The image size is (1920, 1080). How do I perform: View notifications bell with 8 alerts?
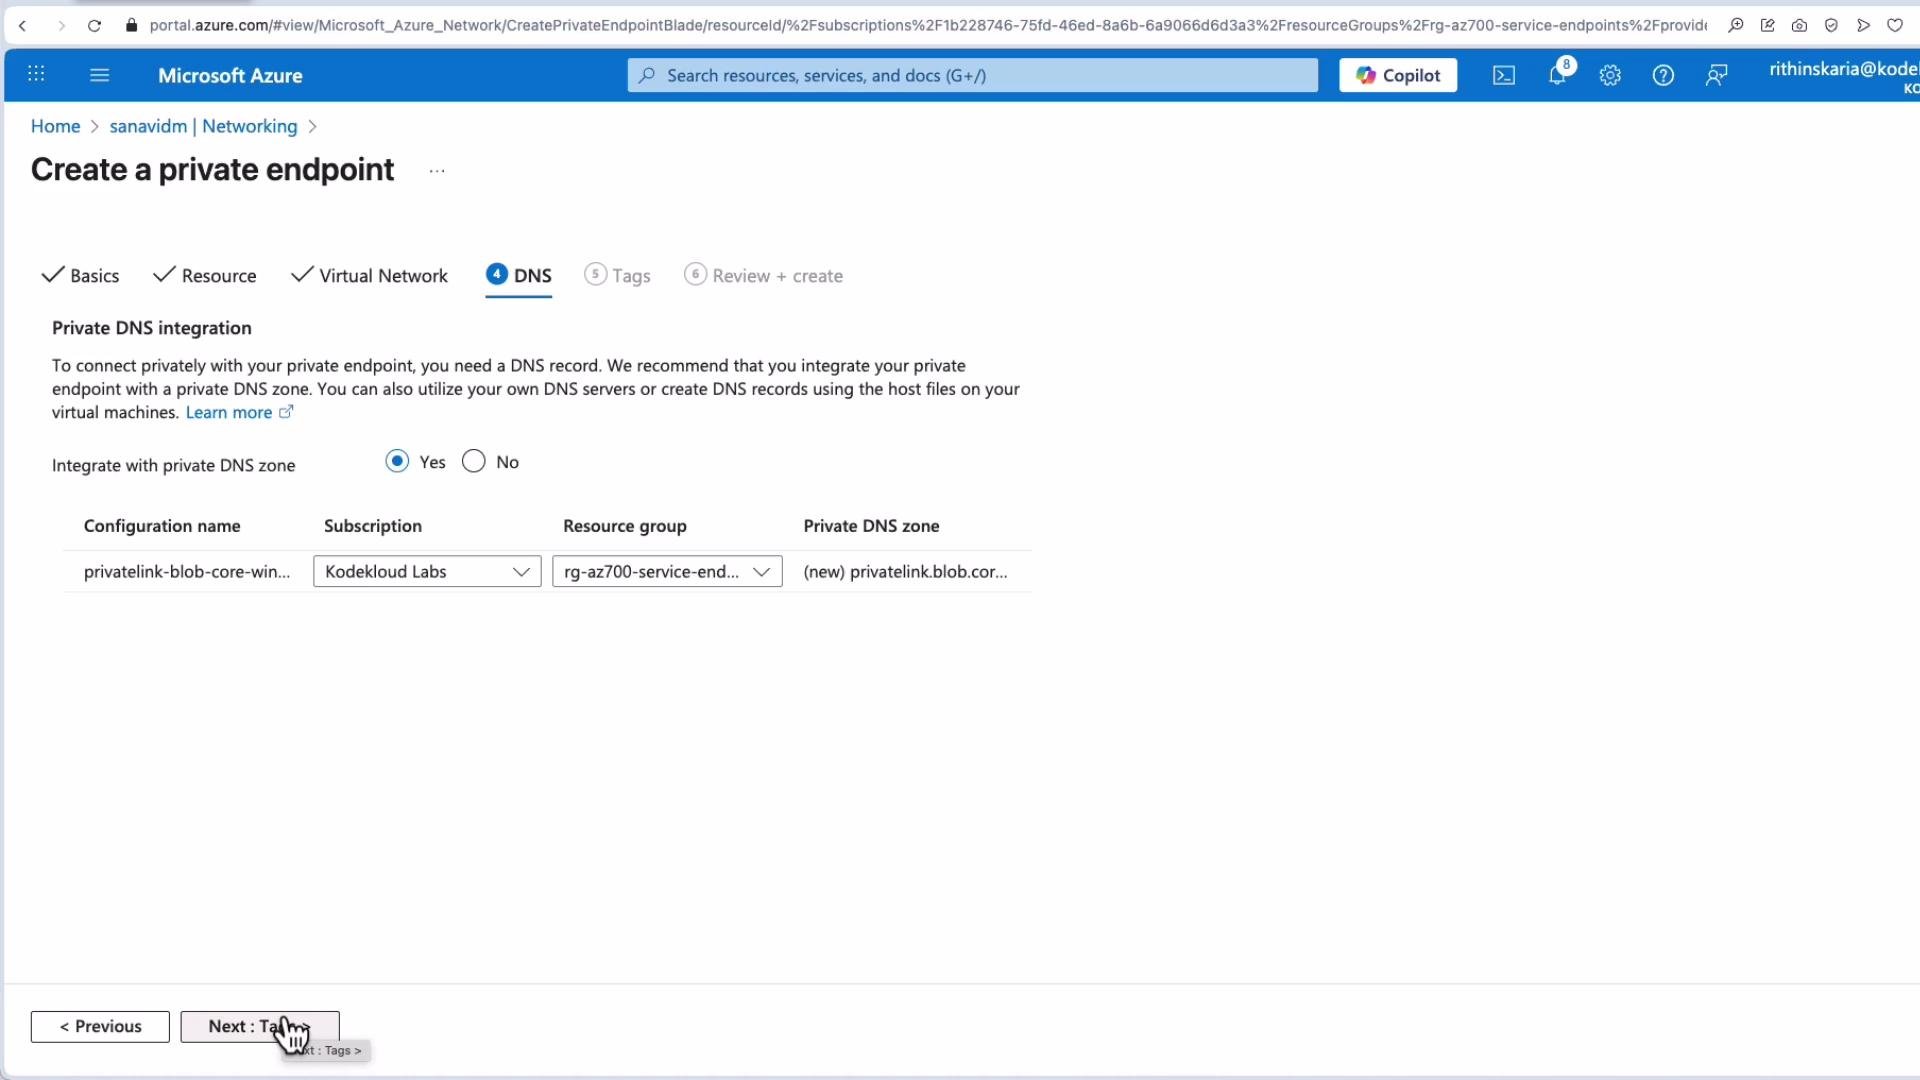[1558, 74]
